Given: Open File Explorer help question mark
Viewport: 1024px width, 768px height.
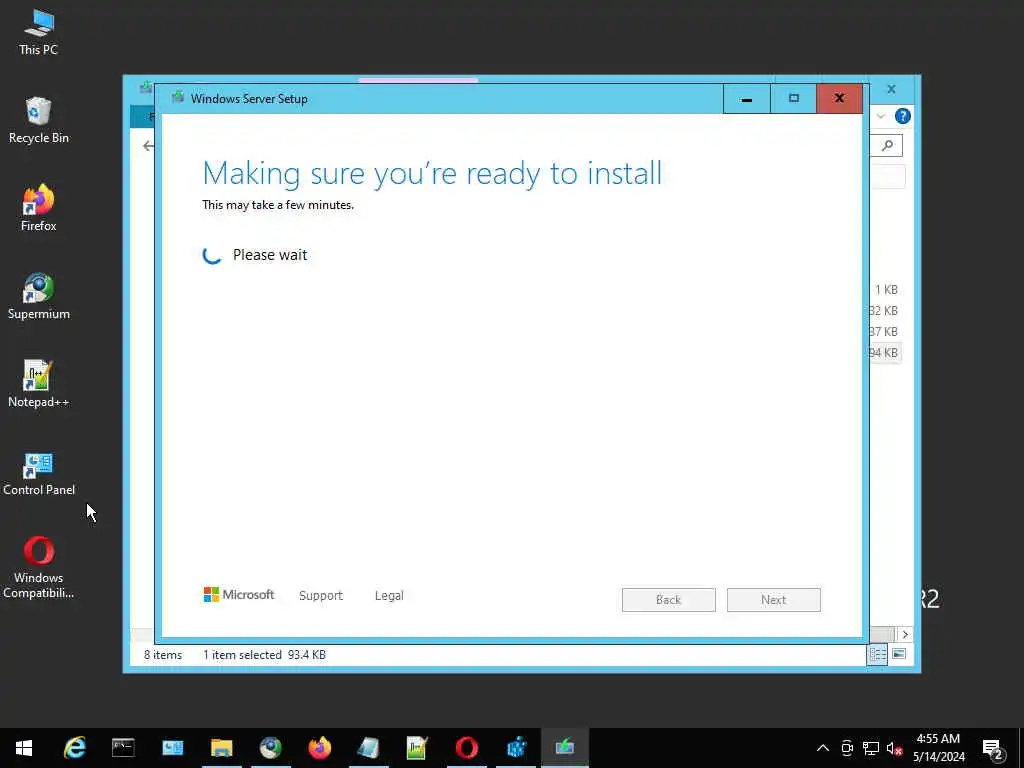Looking at the screenshot, I should [x=903, y=116].
